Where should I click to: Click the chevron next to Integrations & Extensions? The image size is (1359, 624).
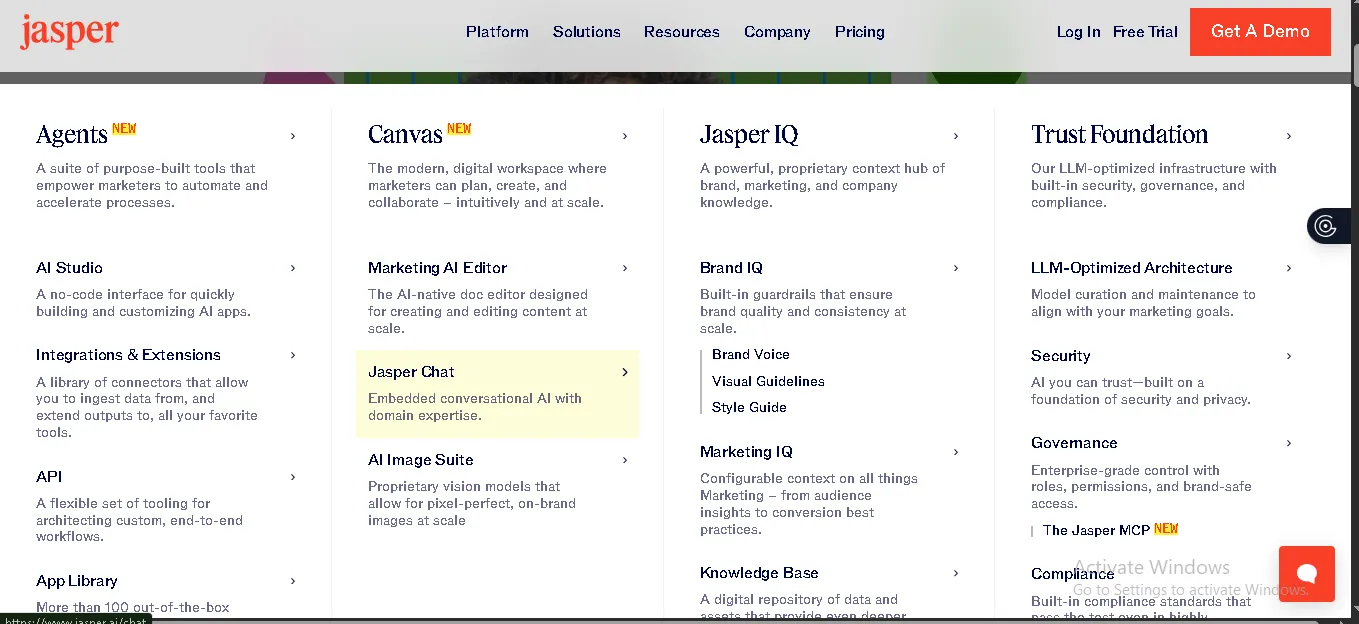[x=293, y=355]
